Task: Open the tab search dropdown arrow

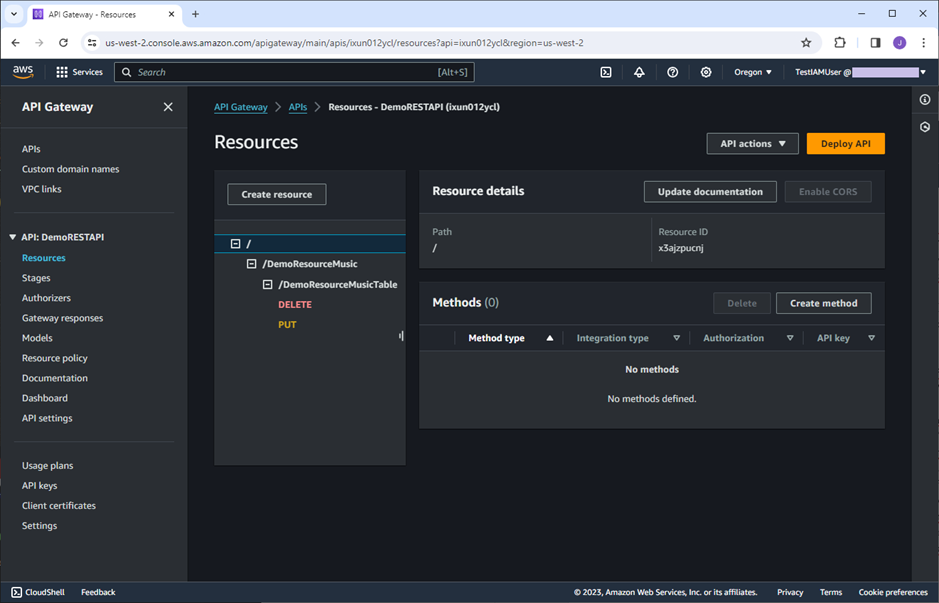Action: coord(14,14)
